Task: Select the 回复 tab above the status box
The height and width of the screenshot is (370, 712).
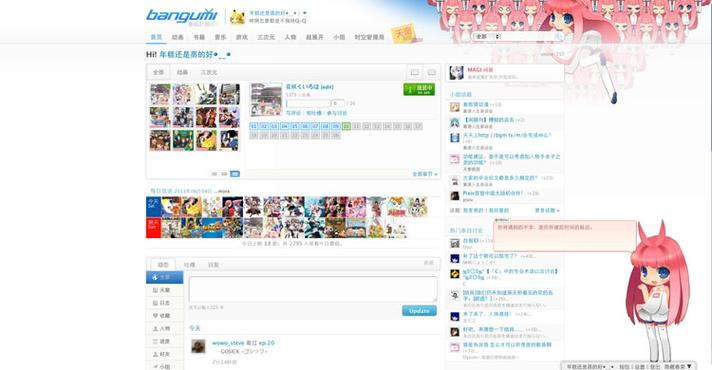Action: pyautogui.click(x=213, y=265)
